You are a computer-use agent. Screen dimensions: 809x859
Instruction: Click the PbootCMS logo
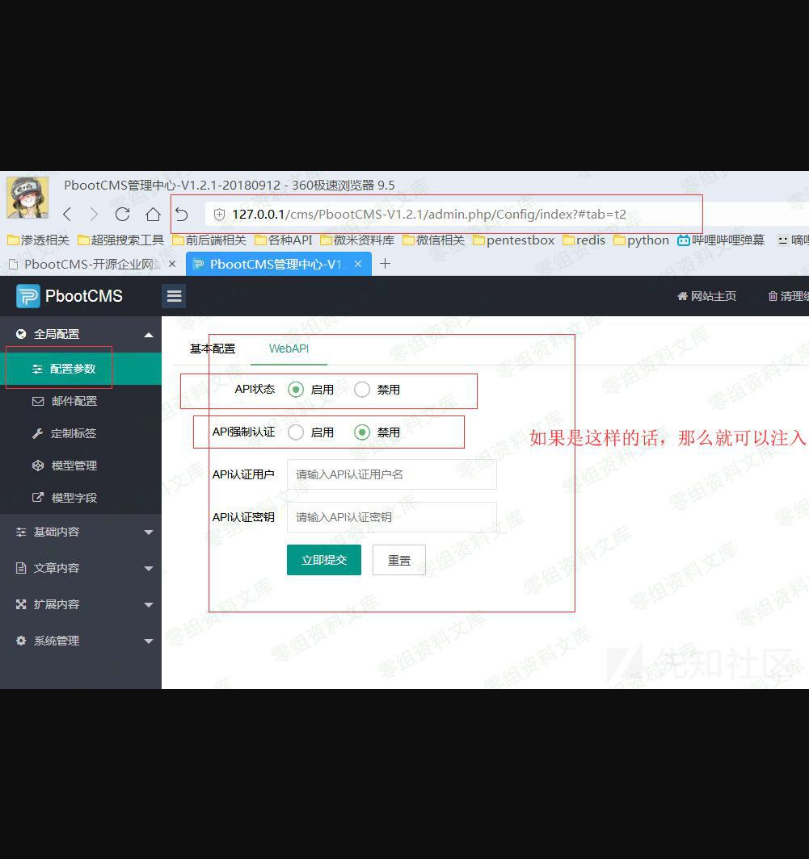[x=70, y=296]
